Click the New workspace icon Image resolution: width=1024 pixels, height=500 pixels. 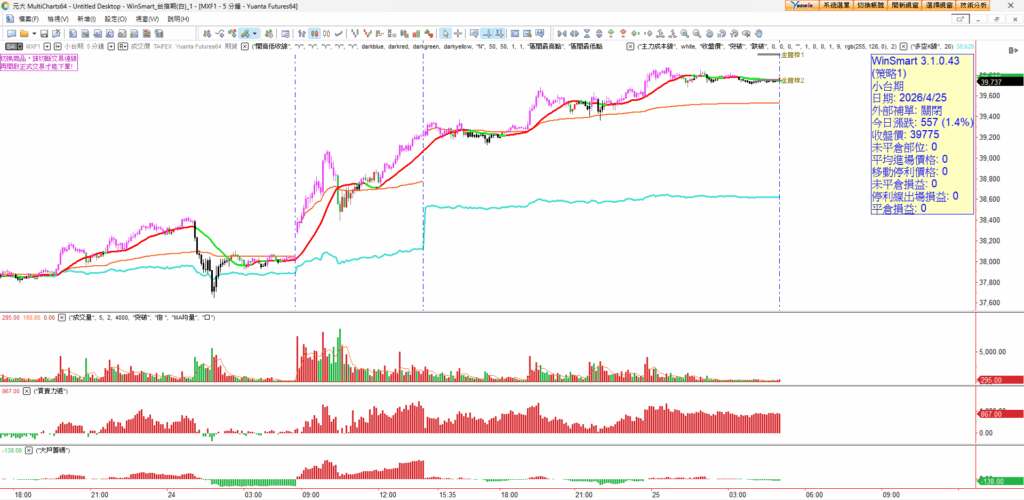11,33
